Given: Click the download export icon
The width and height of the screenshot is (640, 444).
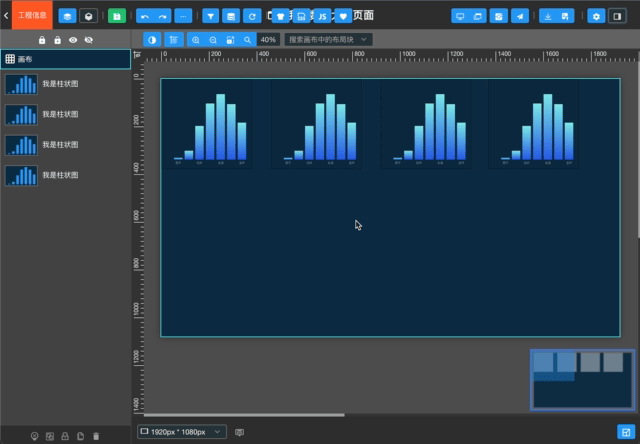Looking at the screenshot, I should (548, 16).
